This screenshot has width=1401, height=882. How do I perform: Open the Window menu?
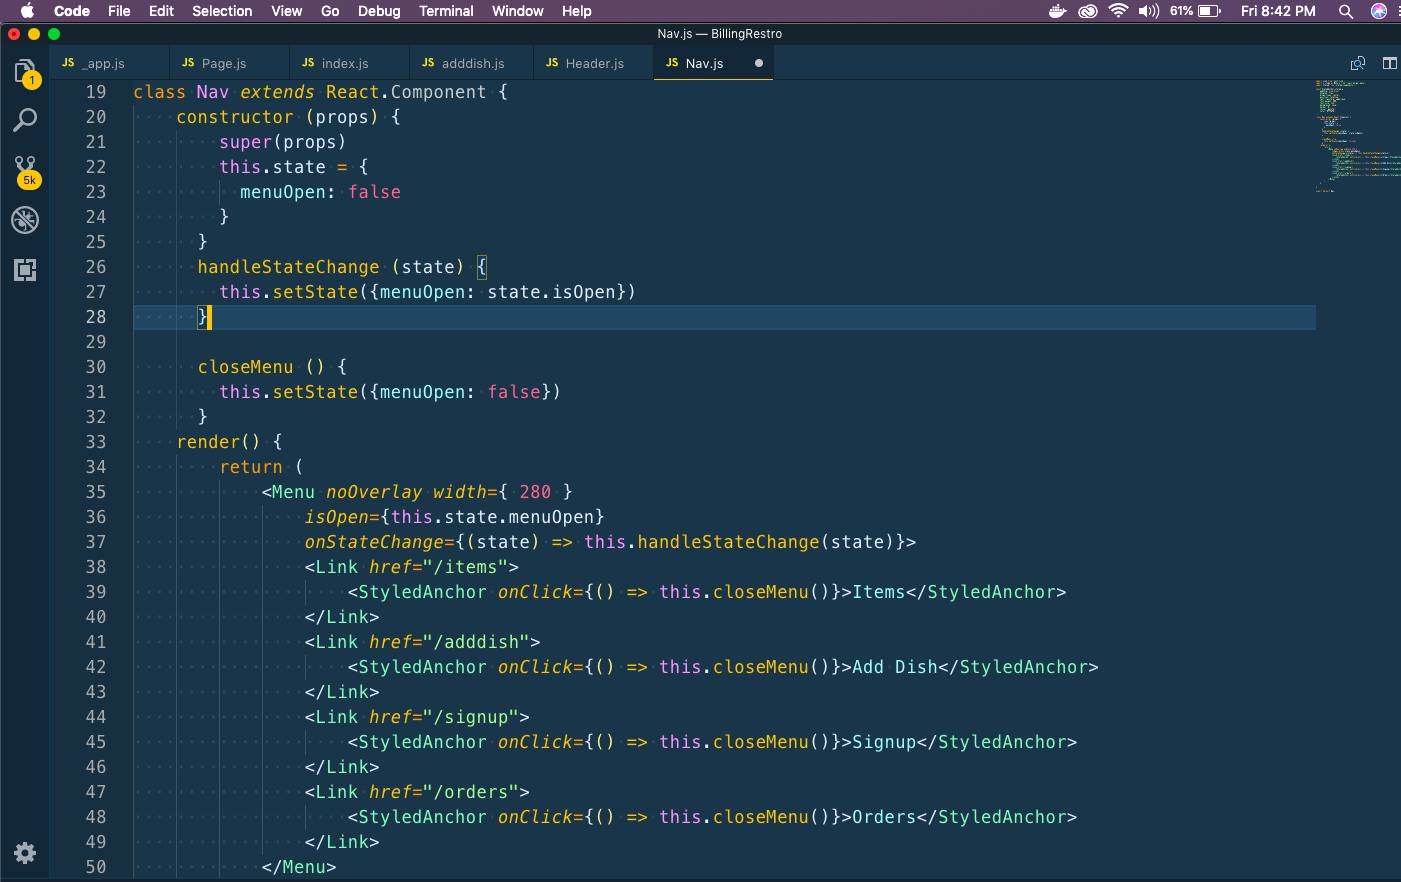click(517, 11)
